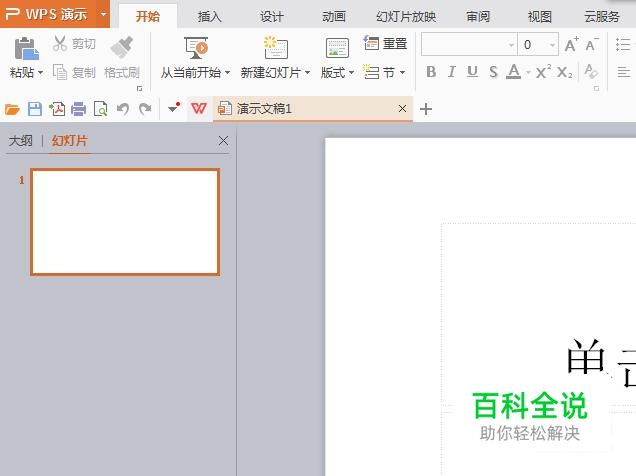Open the quick access customize dropdown
This screenshot has height=476, width=636.
click(x=174, y=108)
